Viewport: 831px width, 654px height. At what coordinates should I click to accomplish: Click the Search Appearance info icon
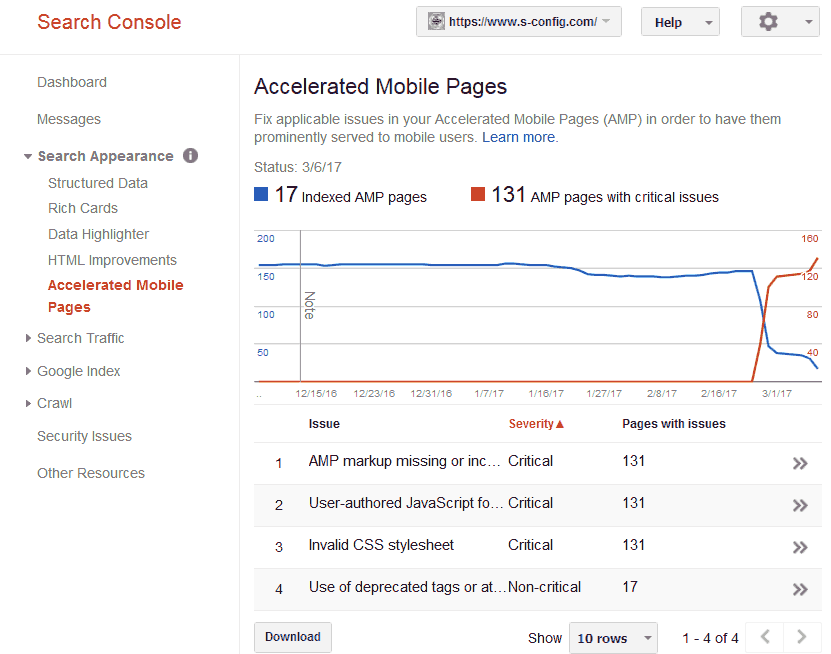point(190,155)
